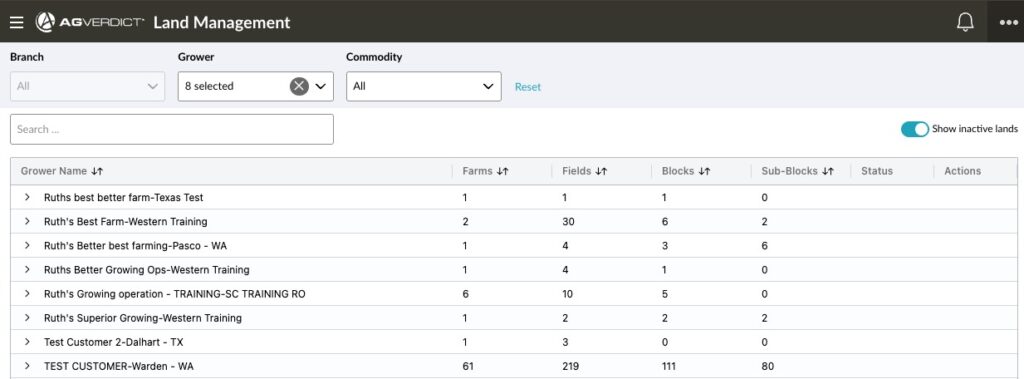Open the Grower dropdown
The width and height of the screenshot is (1024, 379).
click(x=255, y=86)
